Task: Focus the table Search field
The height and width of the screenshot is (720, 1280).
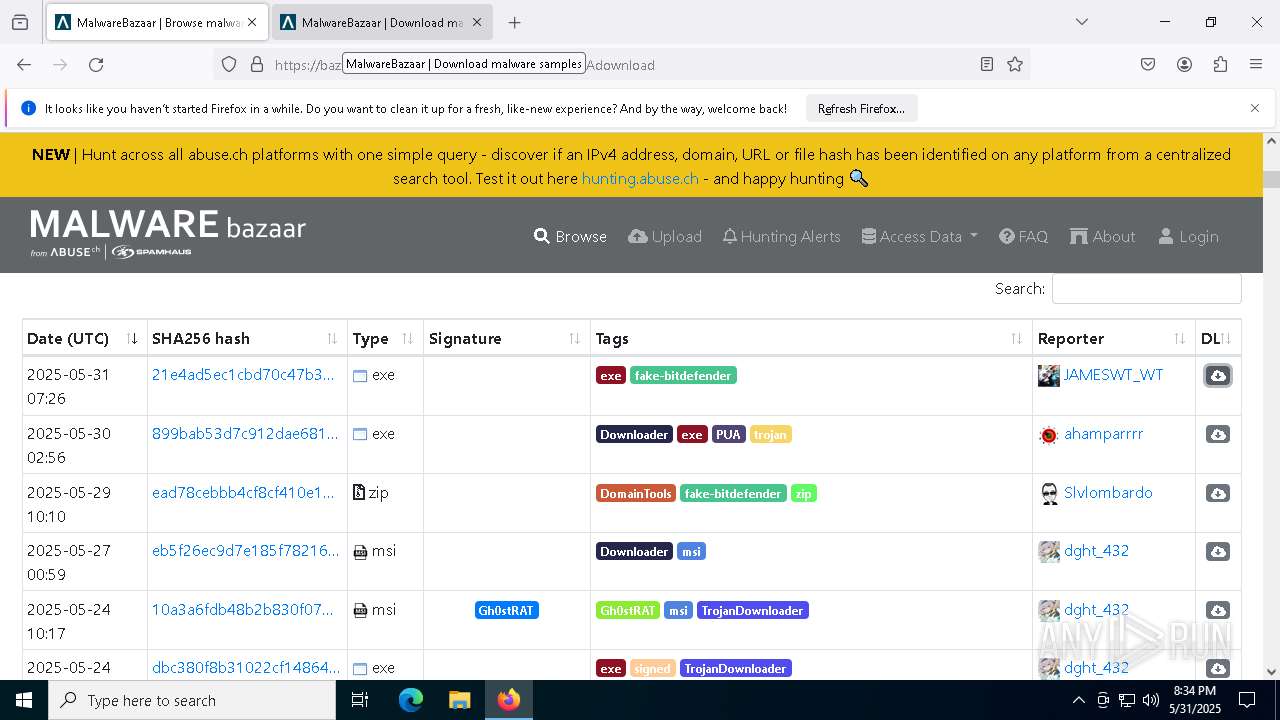Action: (x=1146, y=288)
